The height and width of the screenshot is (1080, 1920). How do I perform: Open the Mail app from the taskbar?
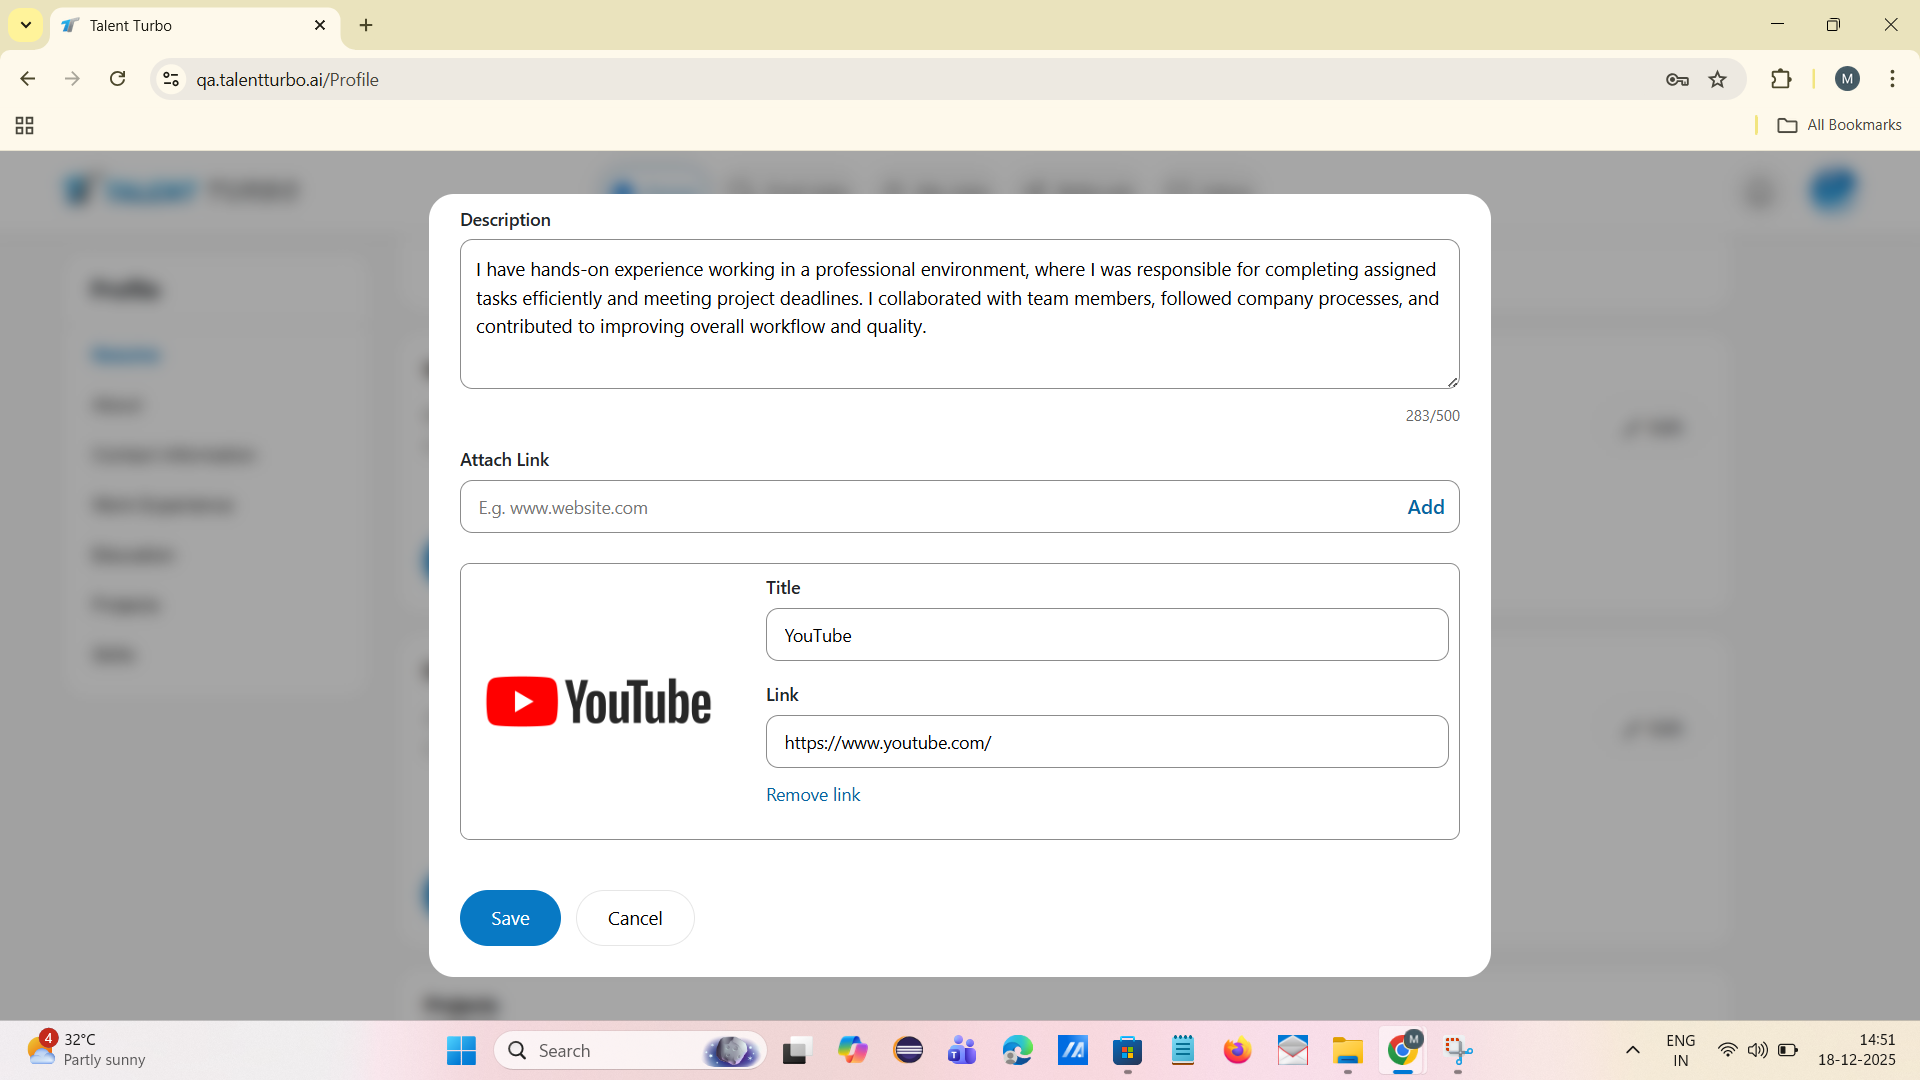point(1292,1050)
